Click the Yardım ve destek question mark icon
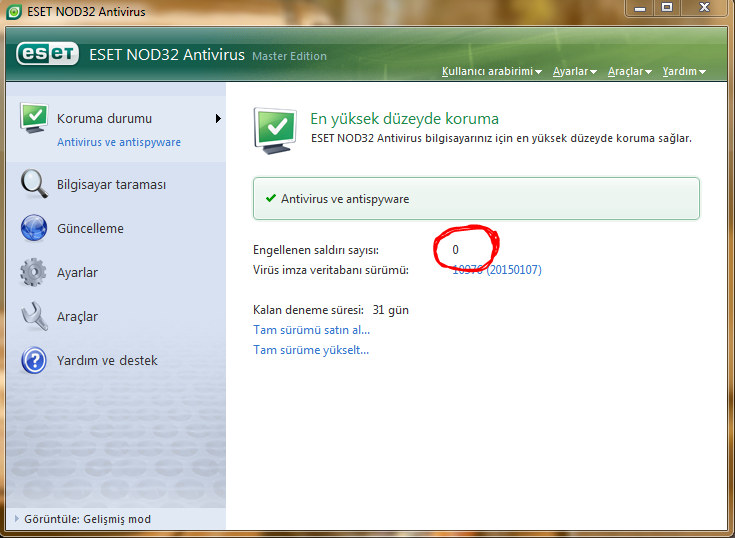Image resolution: width=735 pixels, height=538 pixels. [34, 360]
